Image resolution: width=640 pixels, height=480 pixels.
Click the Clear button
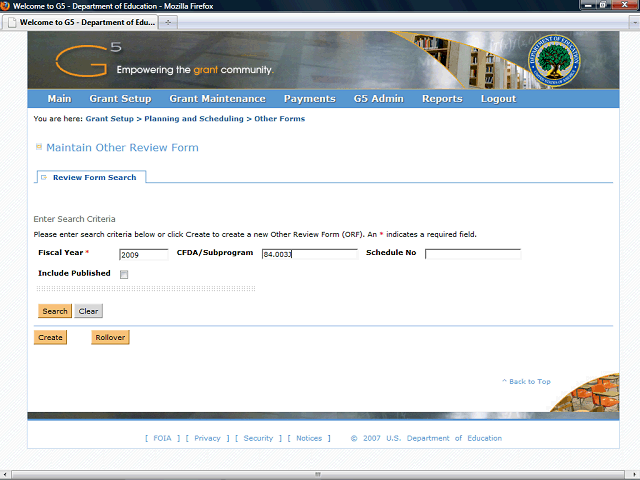click(88, 311)
